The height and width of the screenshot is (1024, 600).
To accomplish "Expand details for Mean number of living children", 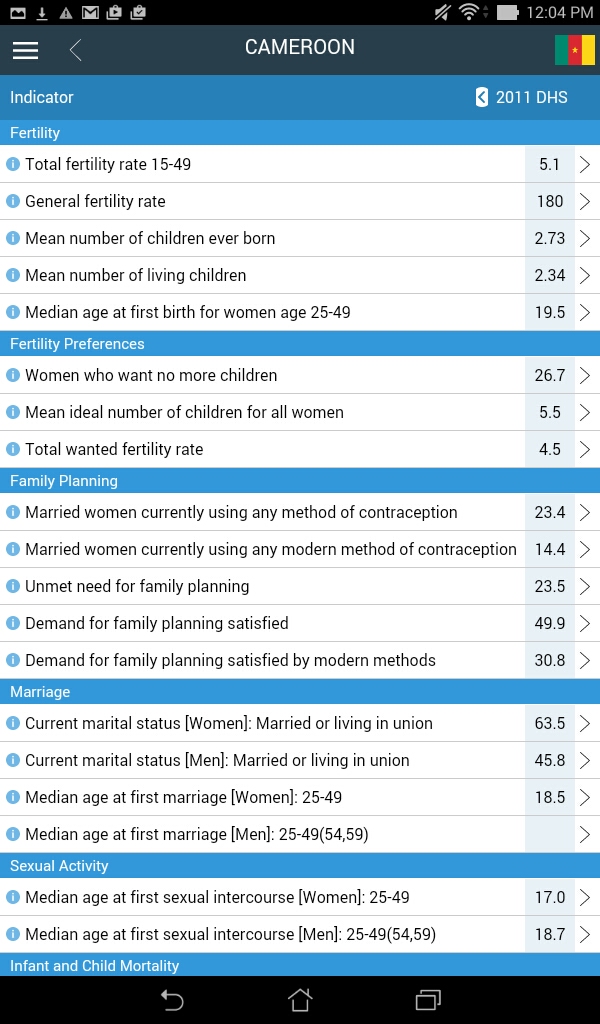I will tap(585, 275).
